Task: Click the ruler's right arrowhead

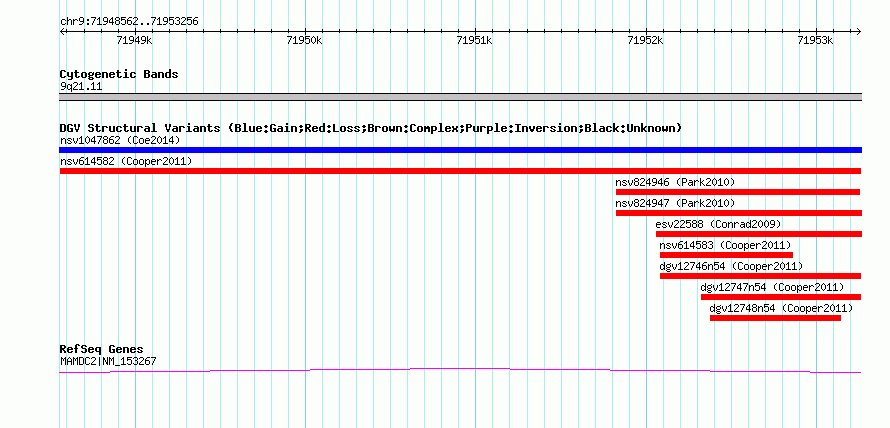Action: coord(858,32)
